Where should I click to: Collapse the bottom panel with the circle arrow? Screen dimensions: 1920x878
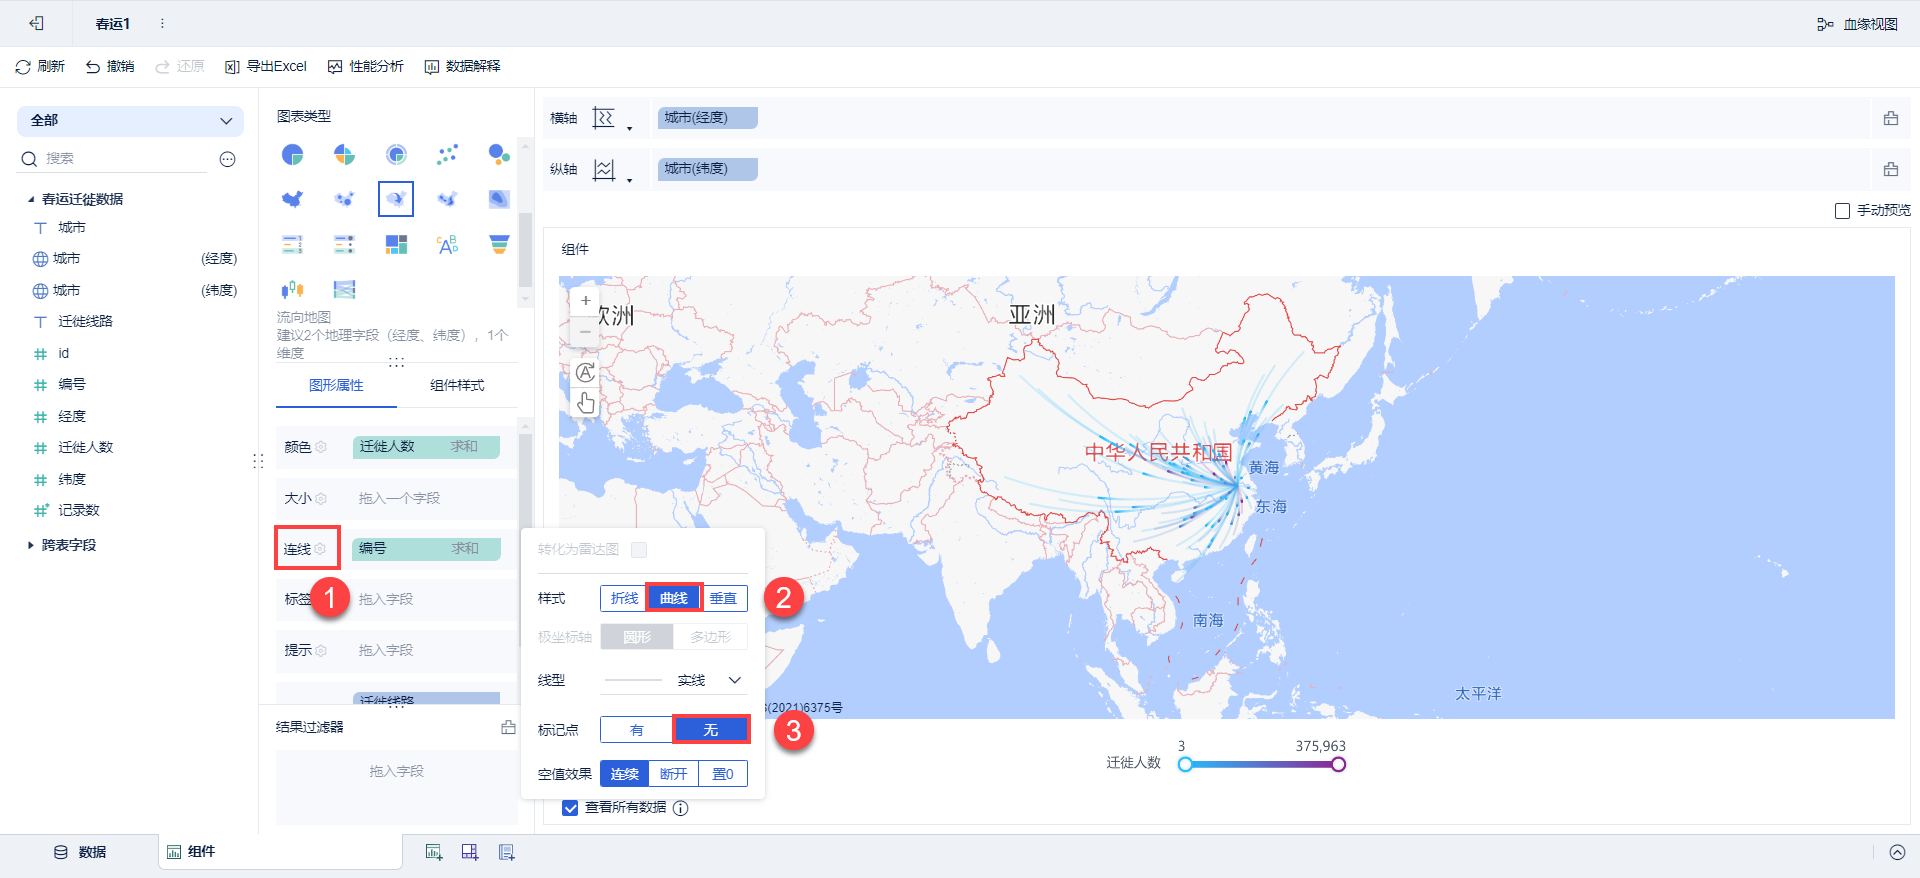(1897, 852)
